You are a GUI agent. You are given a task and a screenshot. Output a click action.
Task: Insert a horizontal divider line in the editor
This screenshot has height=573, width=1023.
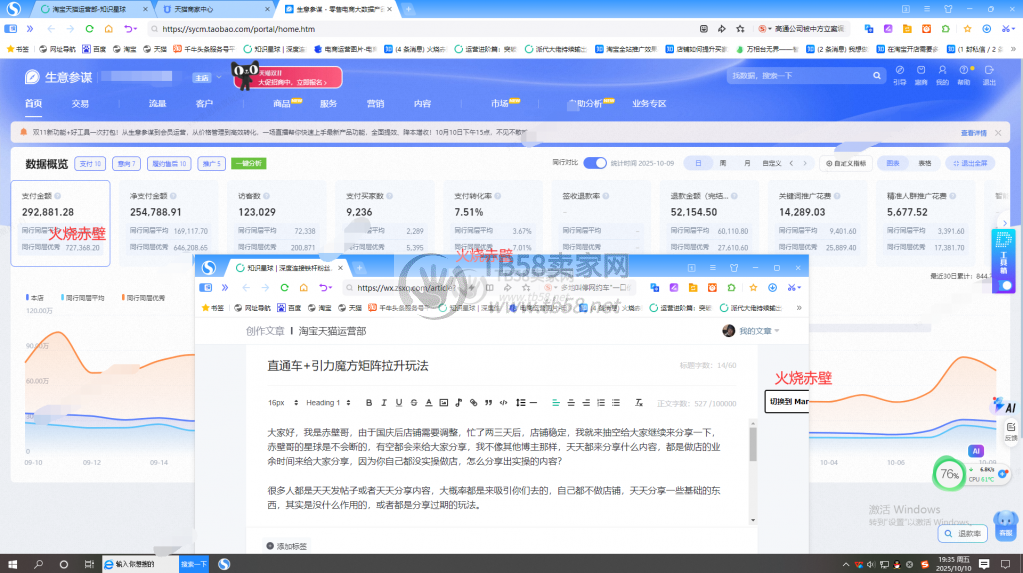pos(534,403)
